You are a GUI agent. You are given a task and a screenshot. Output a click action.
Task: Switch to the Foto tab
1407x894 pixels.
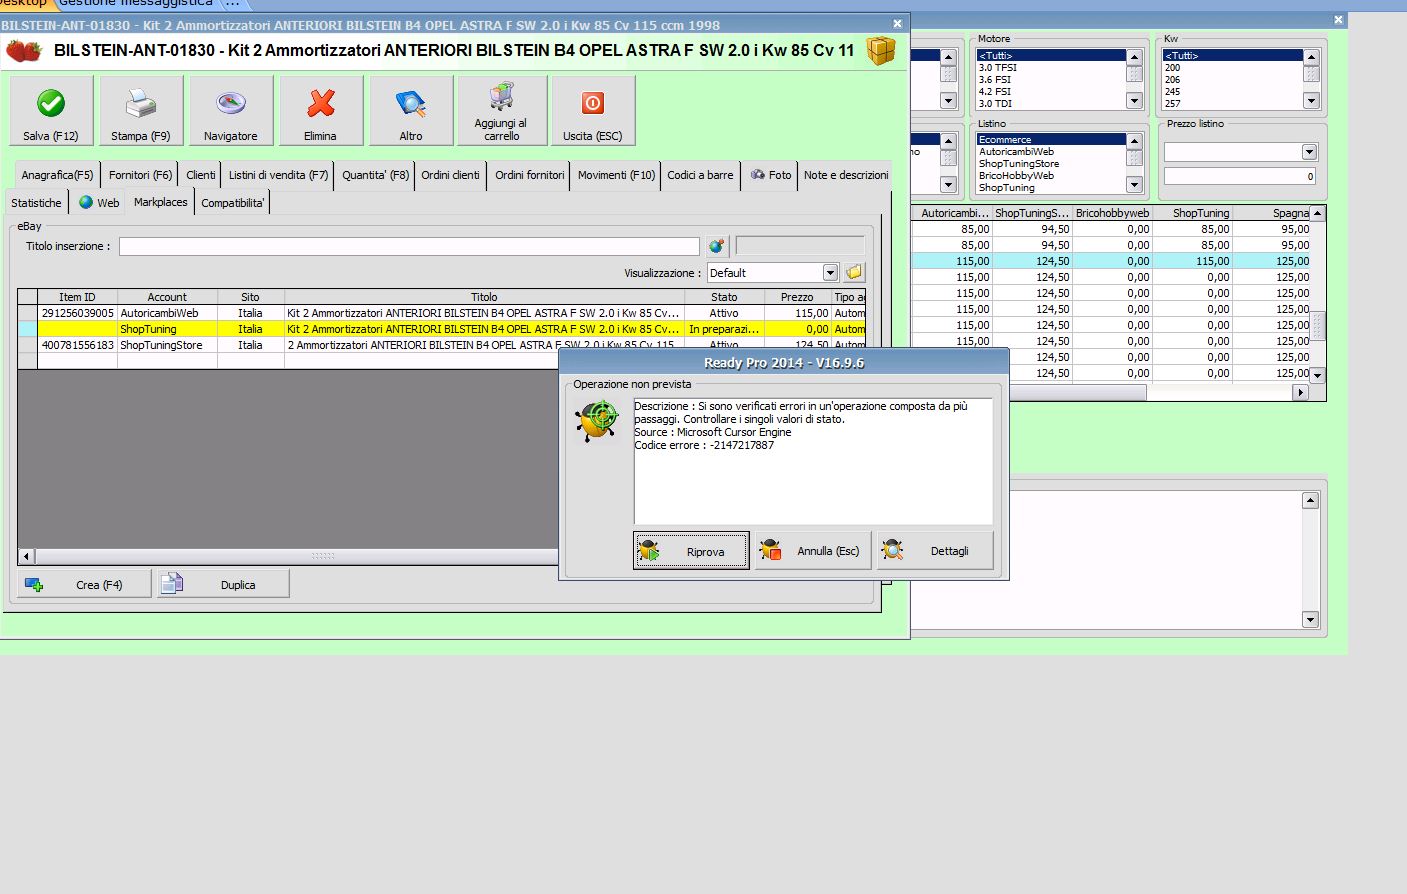(x=771, y=175)
